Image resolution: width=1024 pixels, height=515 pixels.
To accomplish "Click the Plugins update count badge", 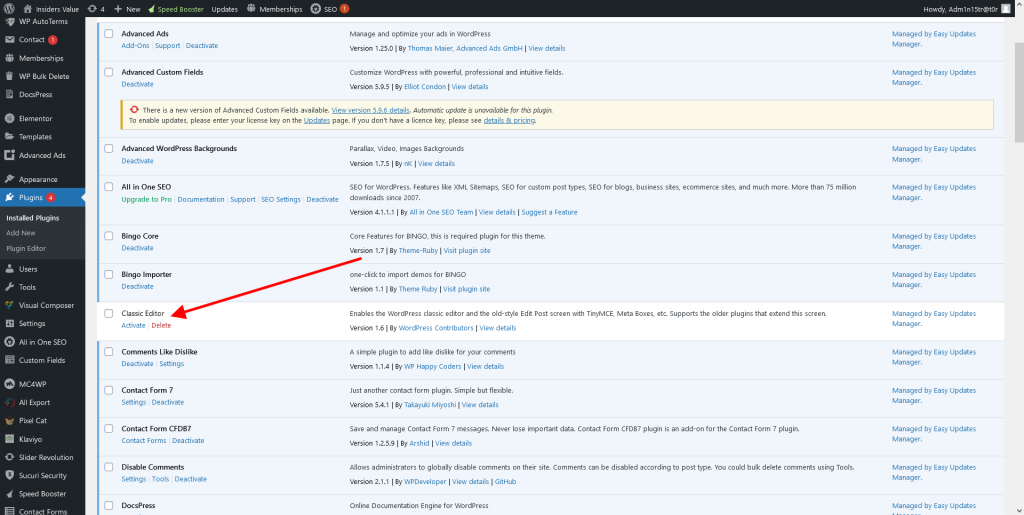I will click(50, 197).
